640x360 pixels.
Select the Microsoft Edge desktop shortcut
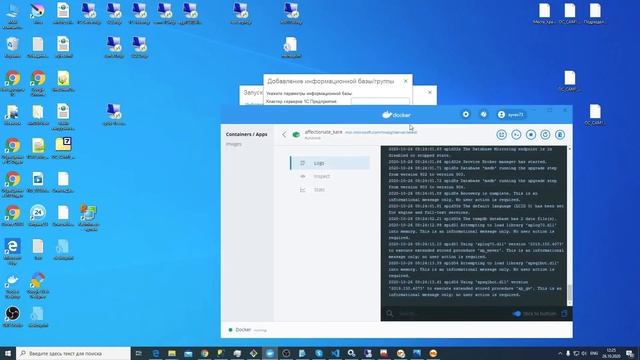13,252
